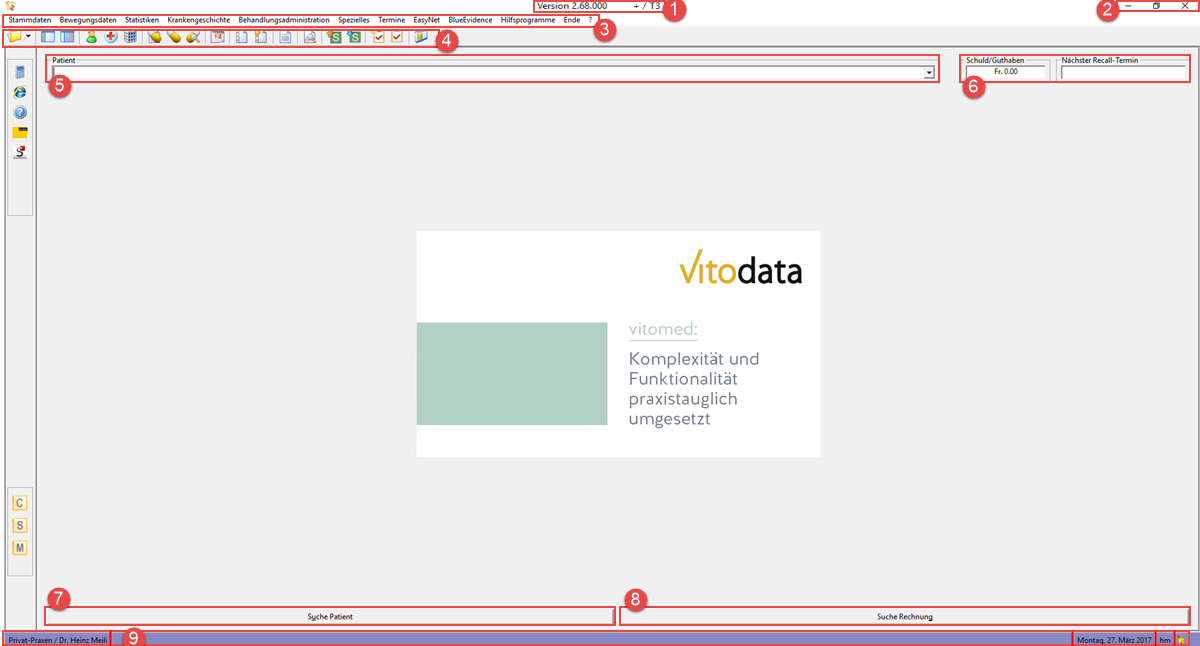Screen dimensions: 1200x646
Task: Click the red cross medical toolbar icon
Action: click(110, 37)
